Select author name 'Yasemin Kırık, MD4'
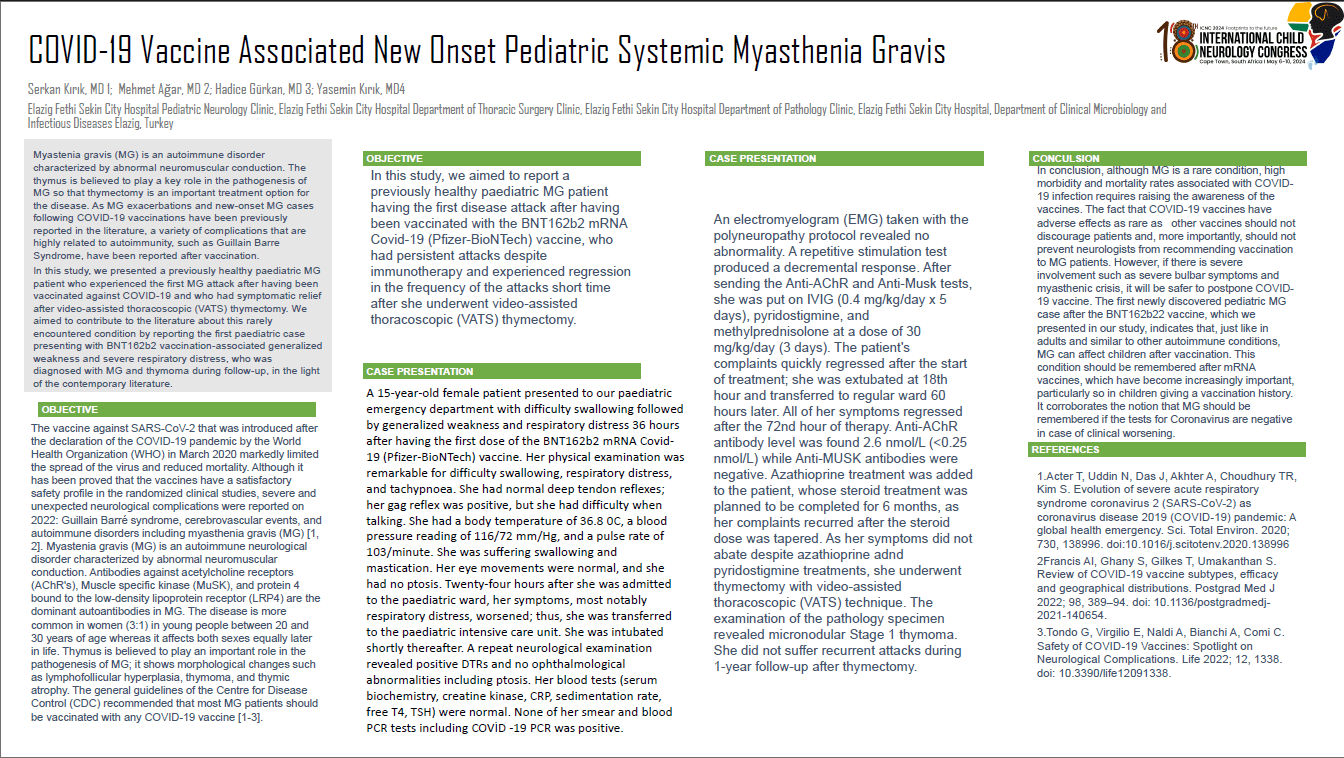The height and width of the screenshot is (758, 1344). point(360,89)
